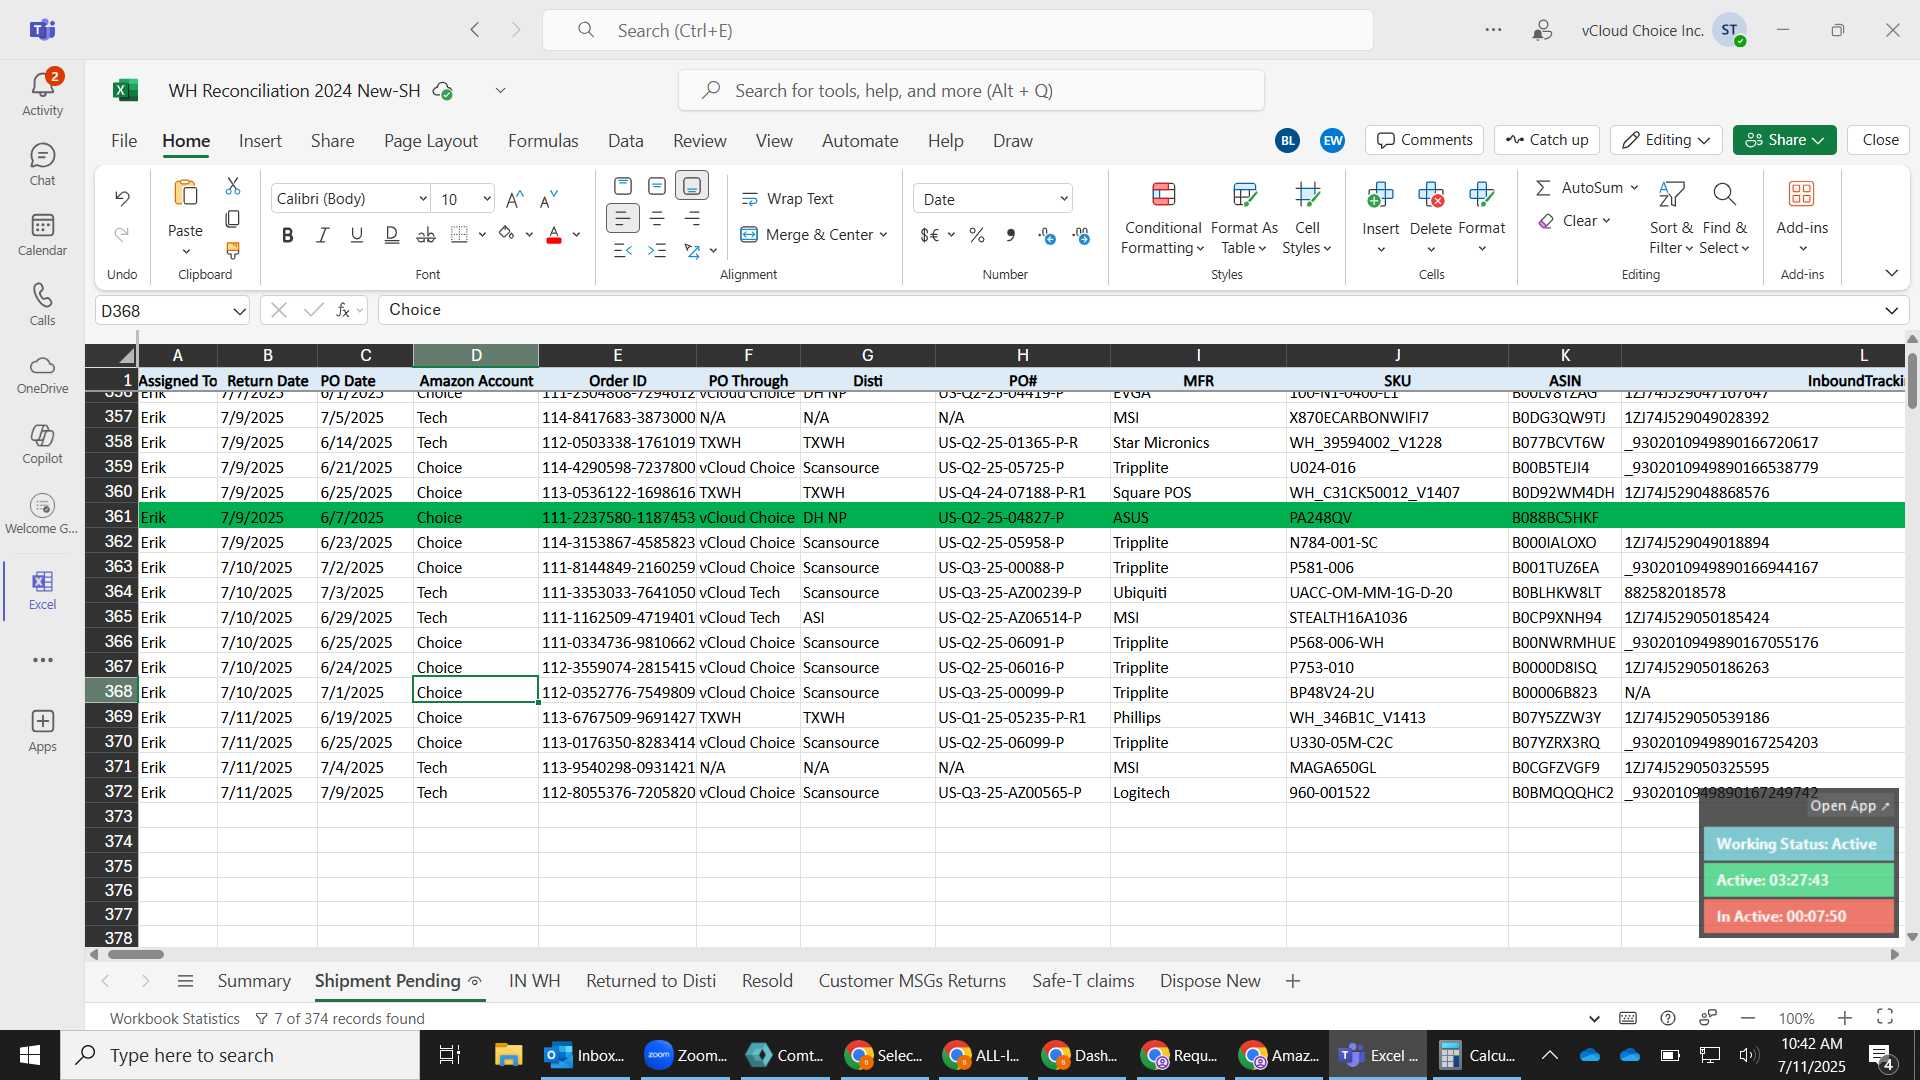Click the Decrease font size icon
Screen dimensions: 1920x1080
pos(548,199)
